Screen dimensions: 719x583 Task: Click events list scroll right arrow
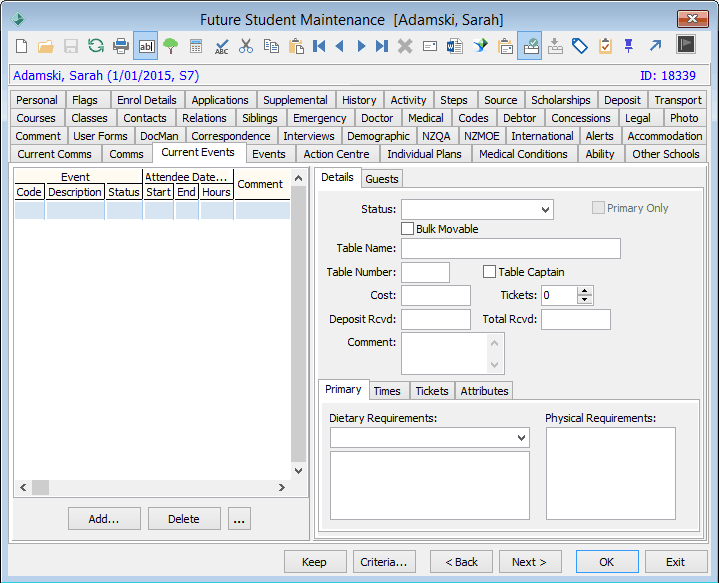click(x=282, y=487)
